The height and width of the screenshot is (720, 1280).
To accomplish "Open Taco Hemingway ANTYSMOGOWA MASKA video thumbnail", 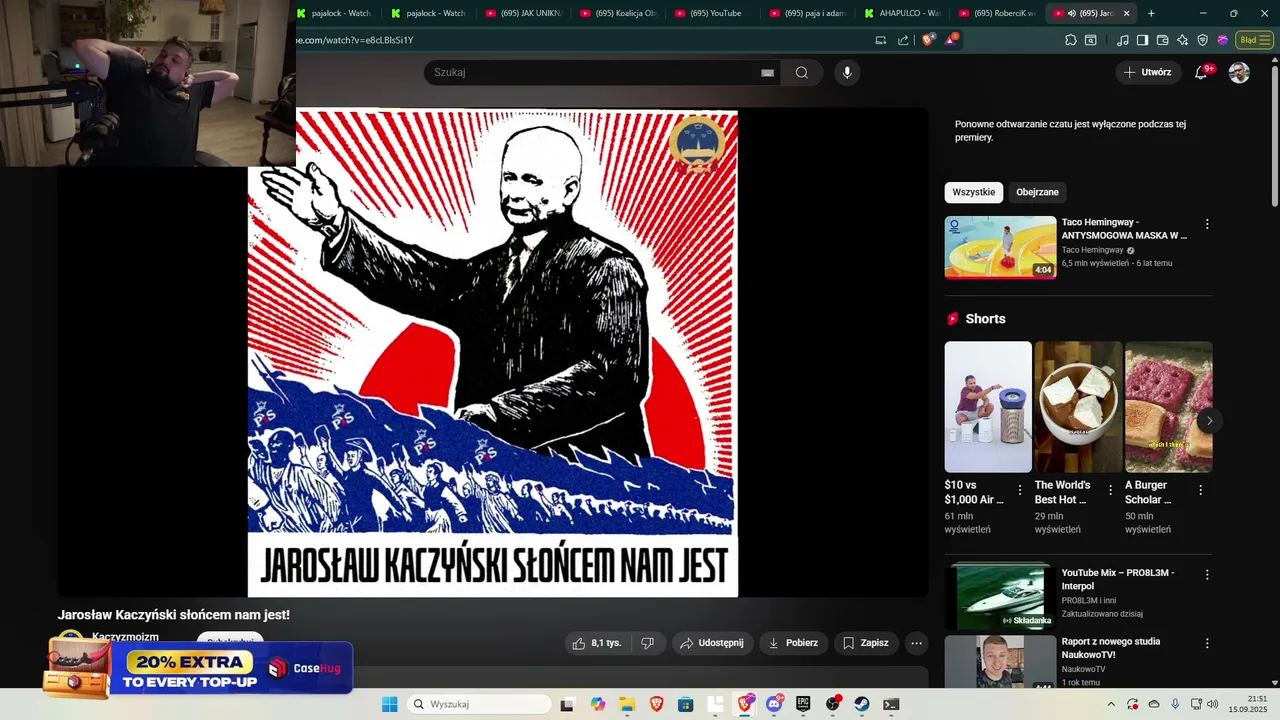I will click(x=1000, y=247).
